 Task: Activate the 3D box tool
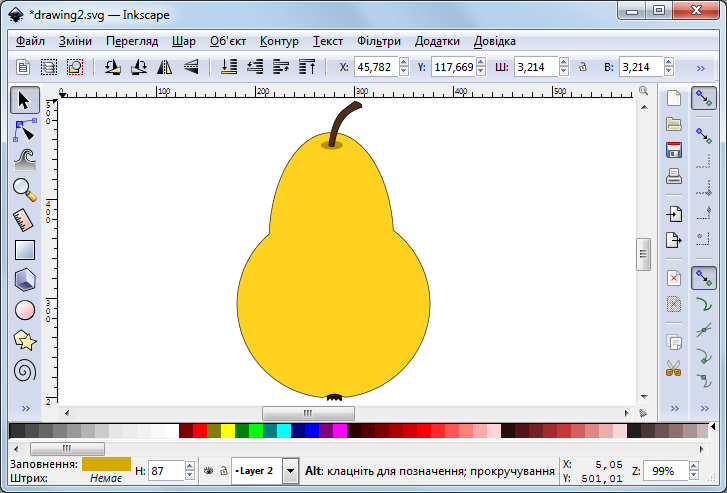point(25,280)
